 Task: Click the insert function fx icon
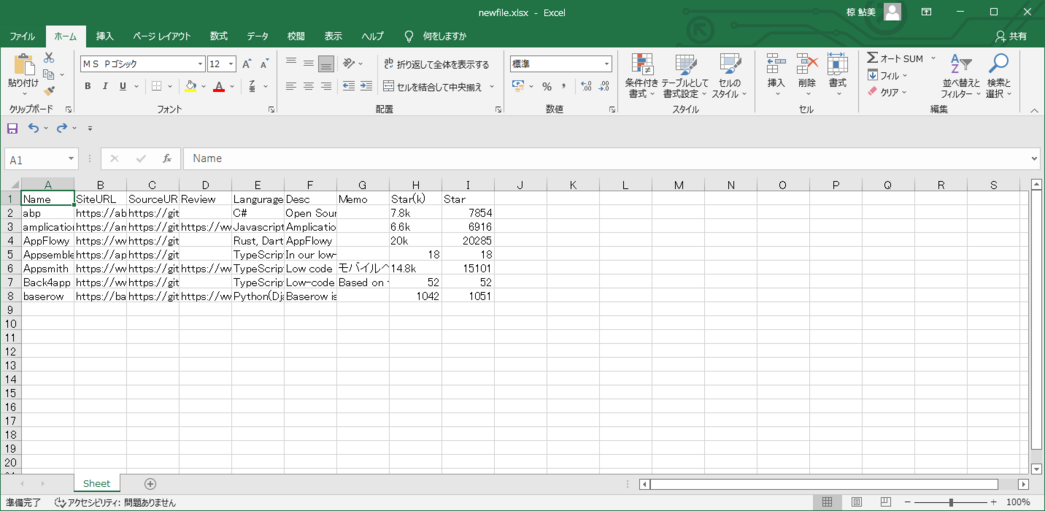coord(167,159)
